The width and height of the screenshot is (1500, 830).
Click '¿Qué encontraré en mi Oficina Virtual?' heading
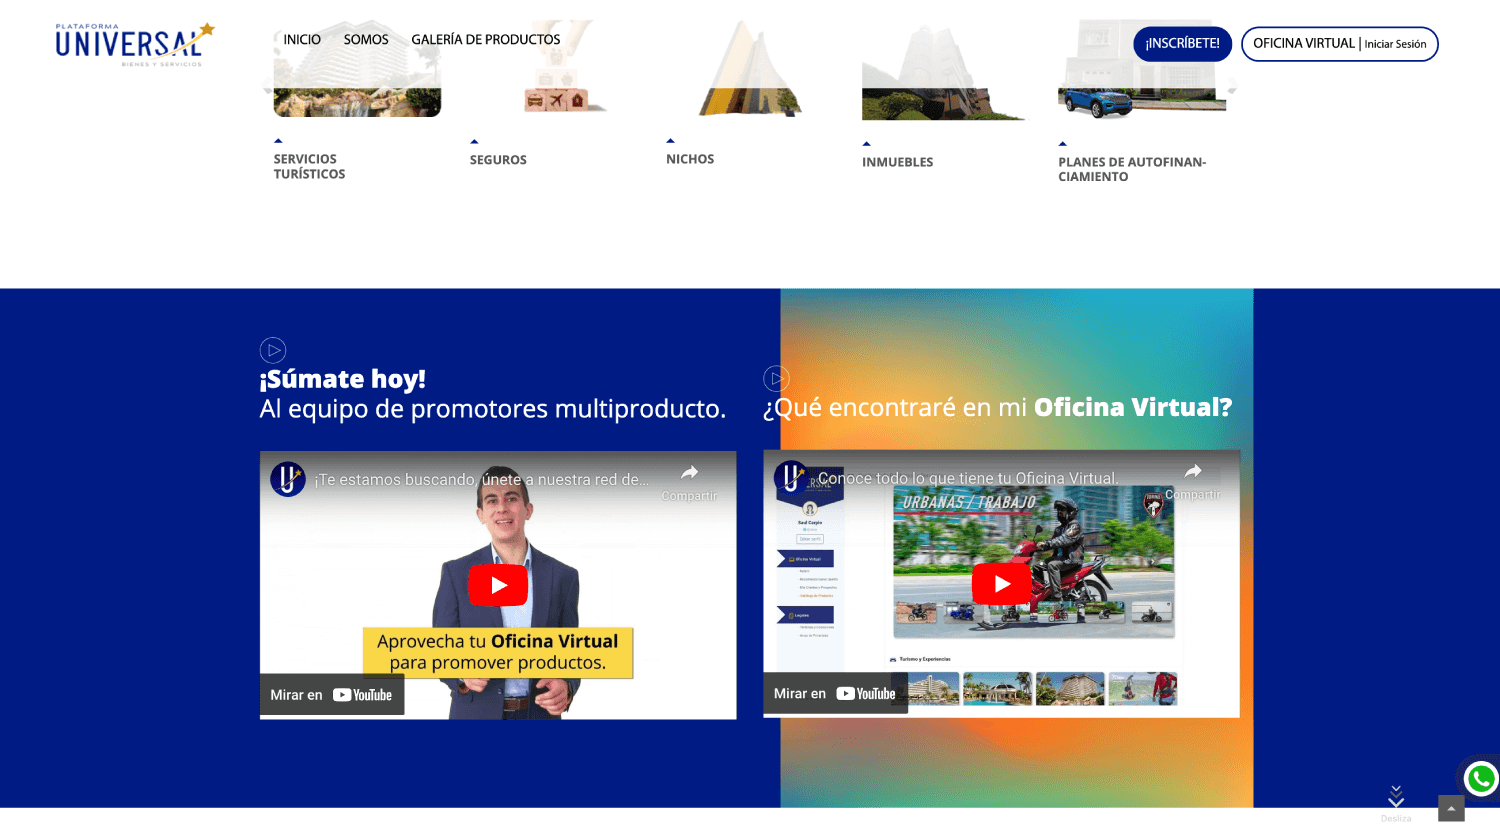998,408
